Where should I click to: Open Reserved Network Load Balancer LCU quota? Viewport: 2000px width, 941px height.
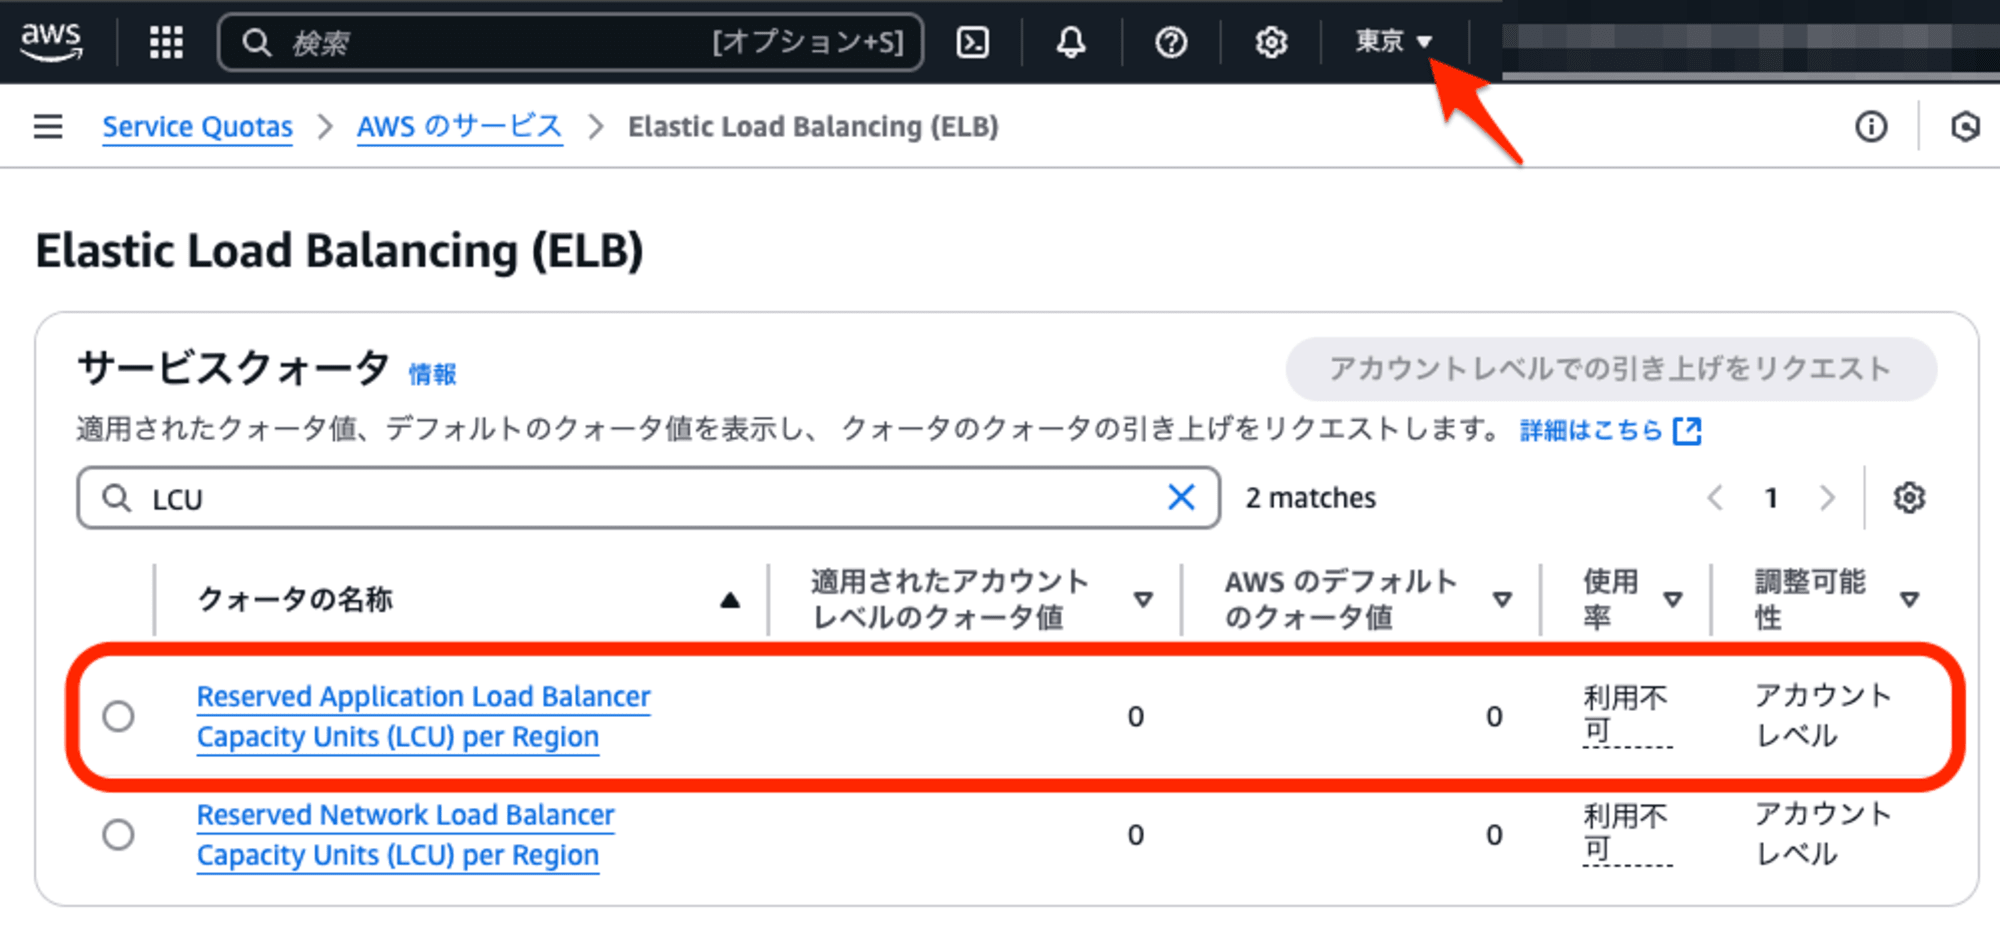point(405,835)
